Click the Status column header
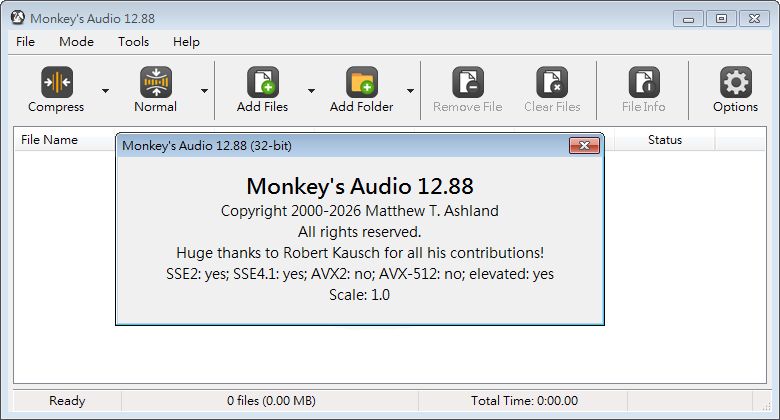The width and height of the screenshot is (780, 420). (665, 140)
